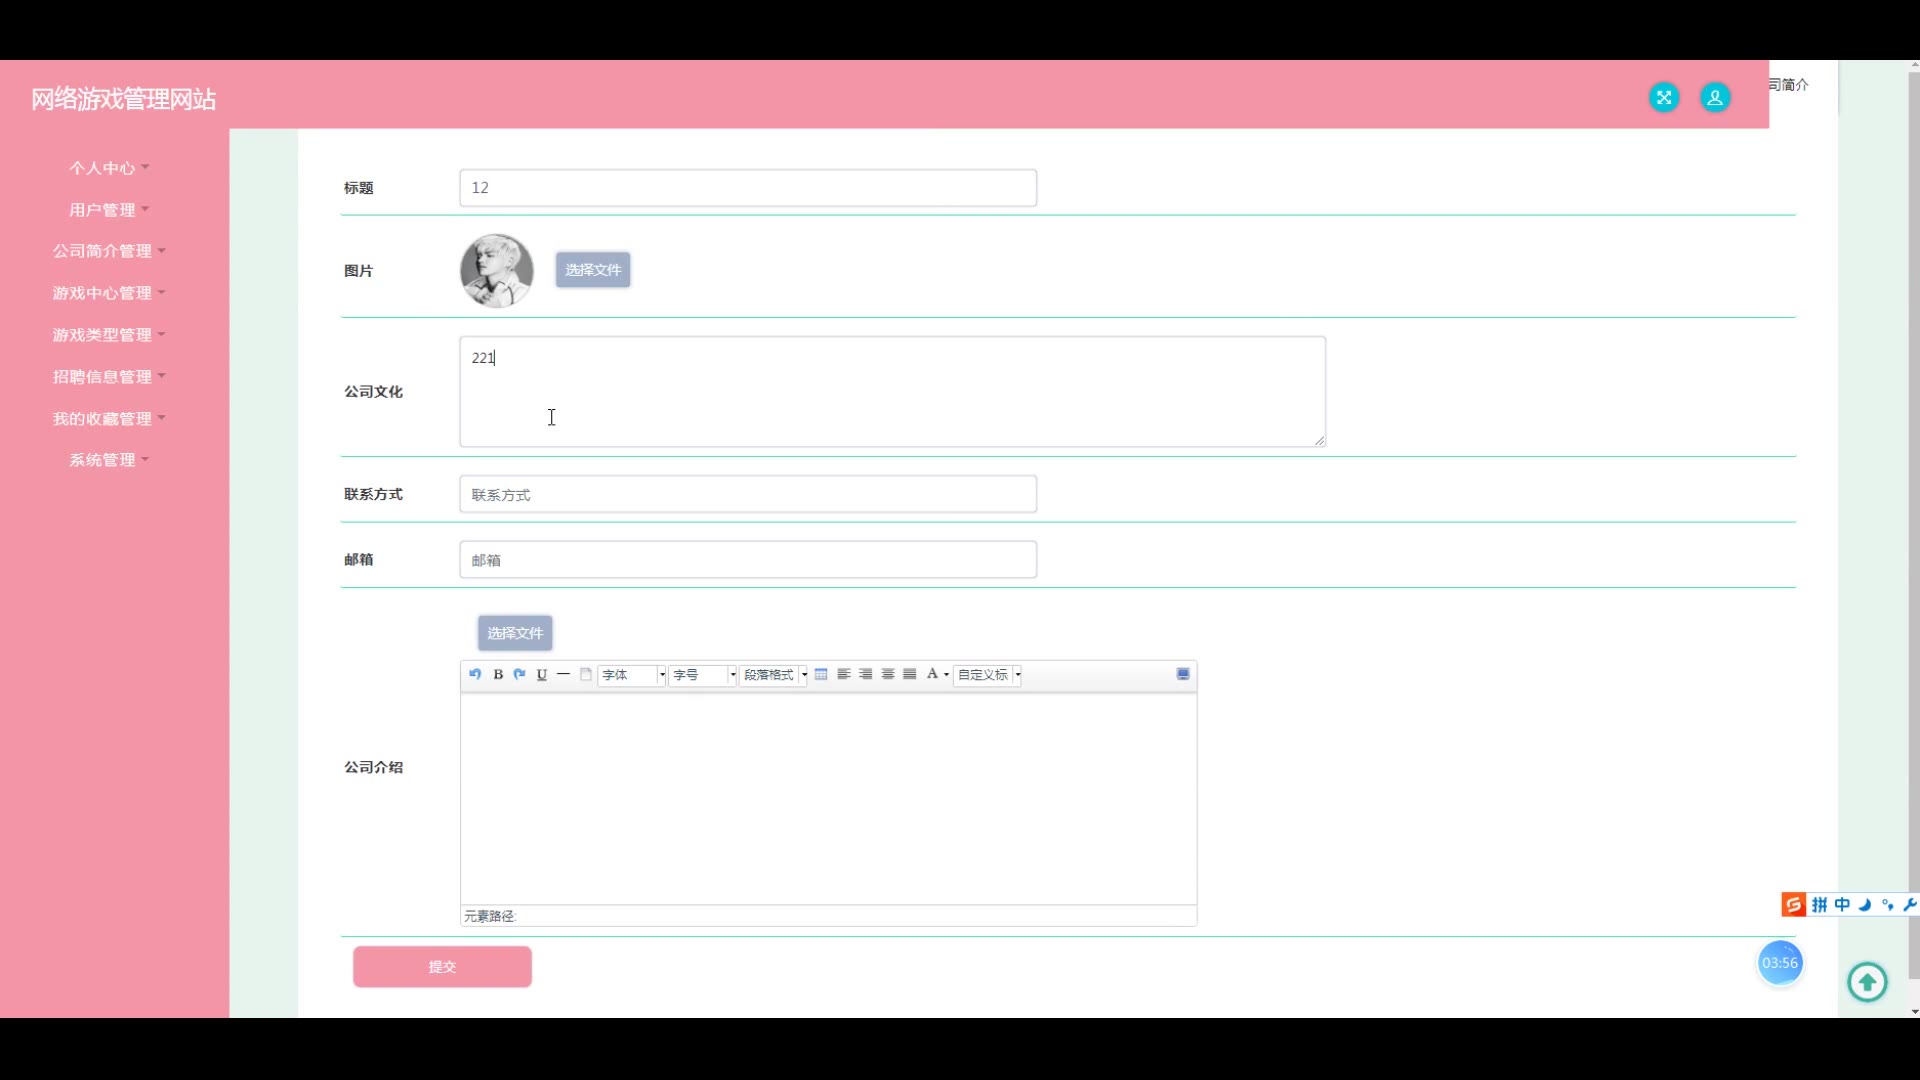The width and height of the screenshot is (1920, 1080).
Task: Justify text in the editor toolbar
Action: click(x=910, y=675)
